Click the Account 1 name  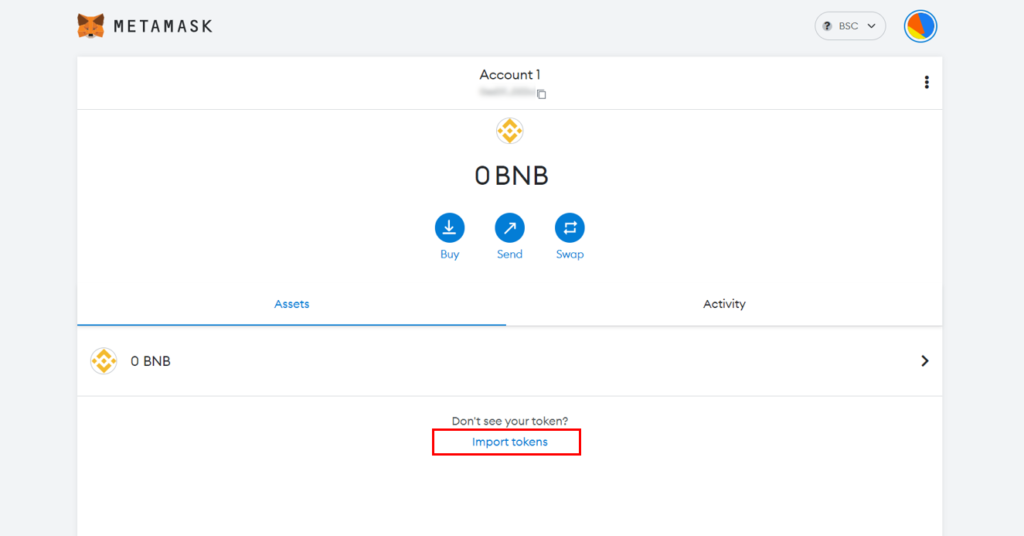click(509, 74)
